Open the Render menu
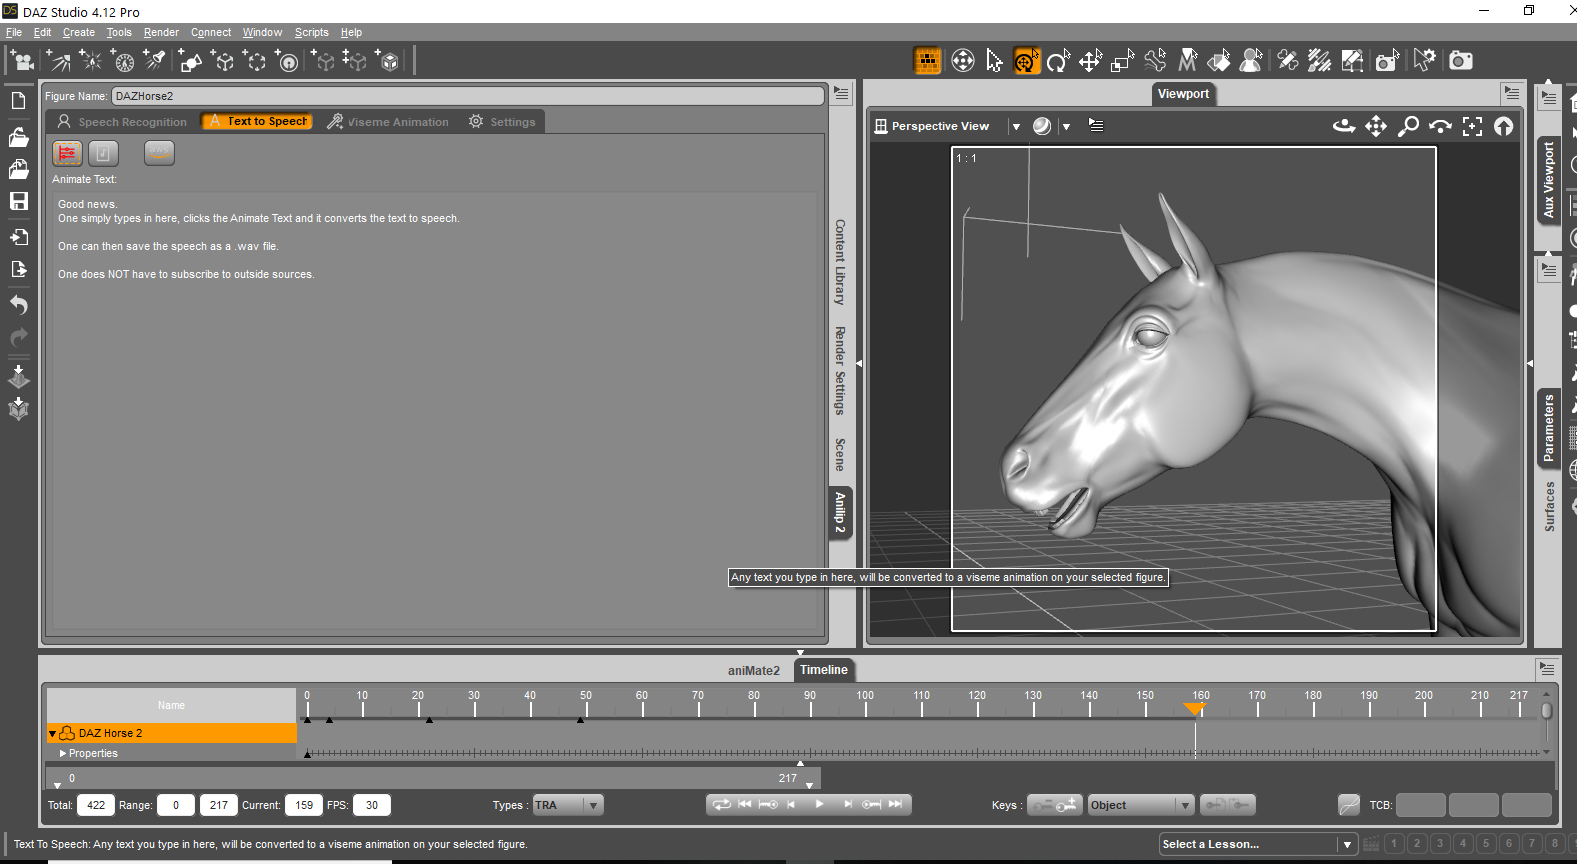Viewport: 1577px width, 864px height. click(161, 32)
